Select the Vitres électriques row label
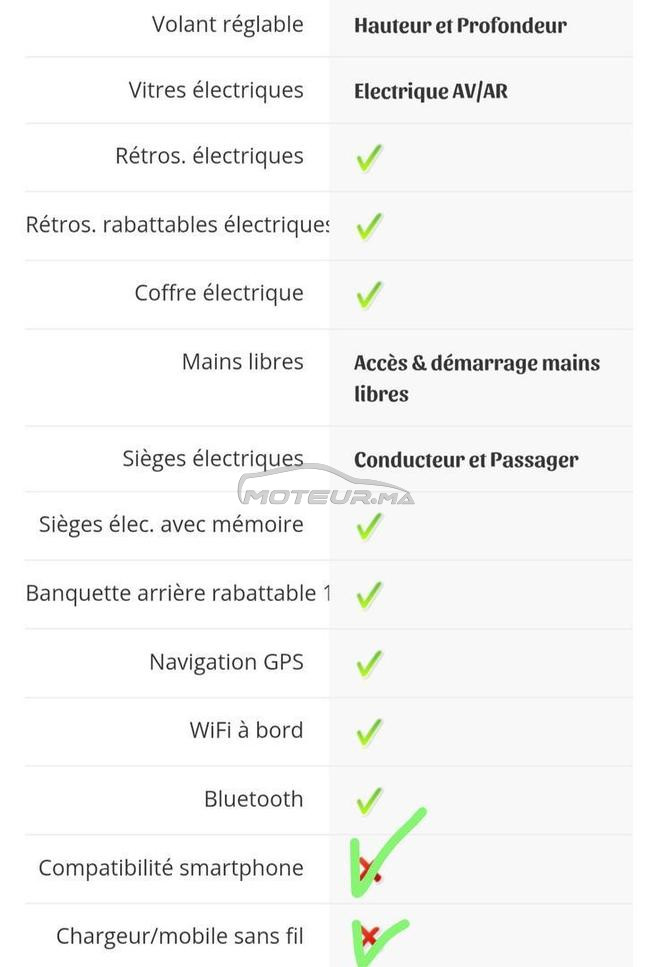 pos(216,90)
